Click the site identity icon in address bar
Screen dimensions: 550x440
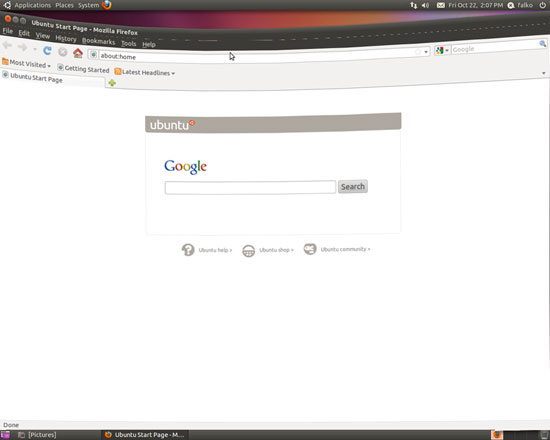pyautogui.click(x=93, y=54)
